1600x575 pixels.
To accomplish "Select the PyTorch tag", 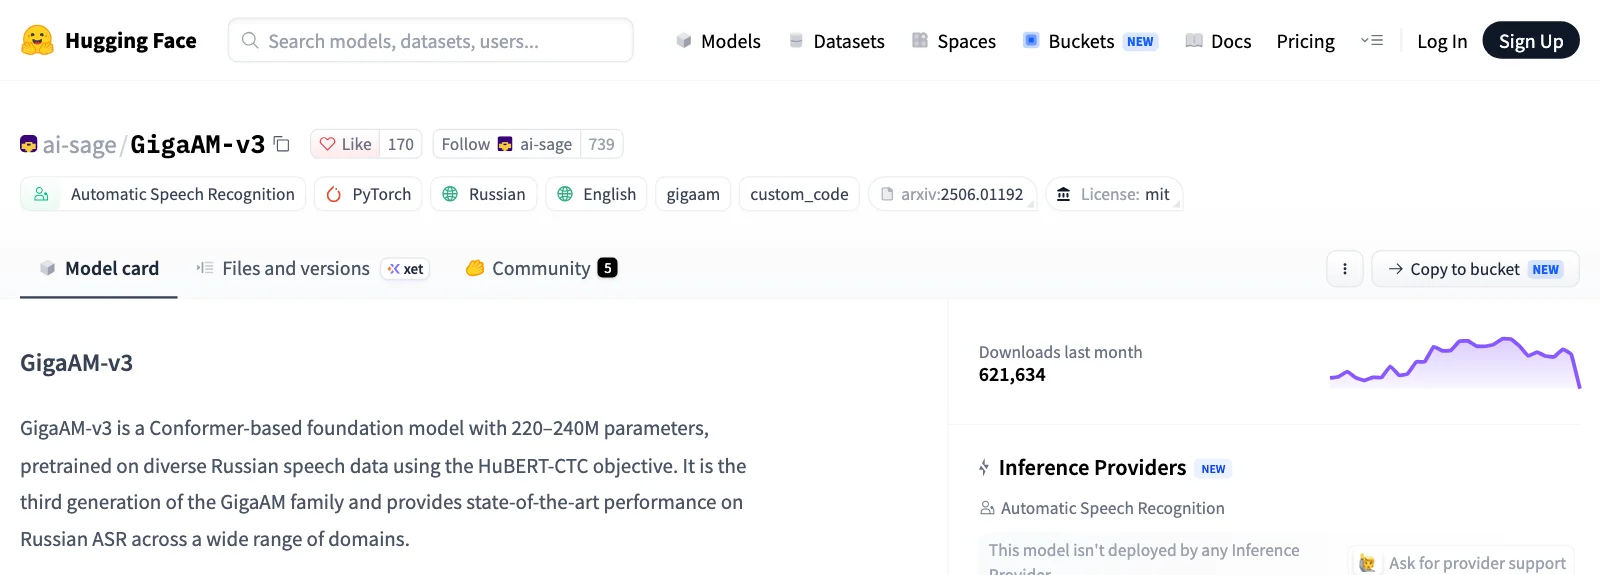I will click(x=368, y=194).
